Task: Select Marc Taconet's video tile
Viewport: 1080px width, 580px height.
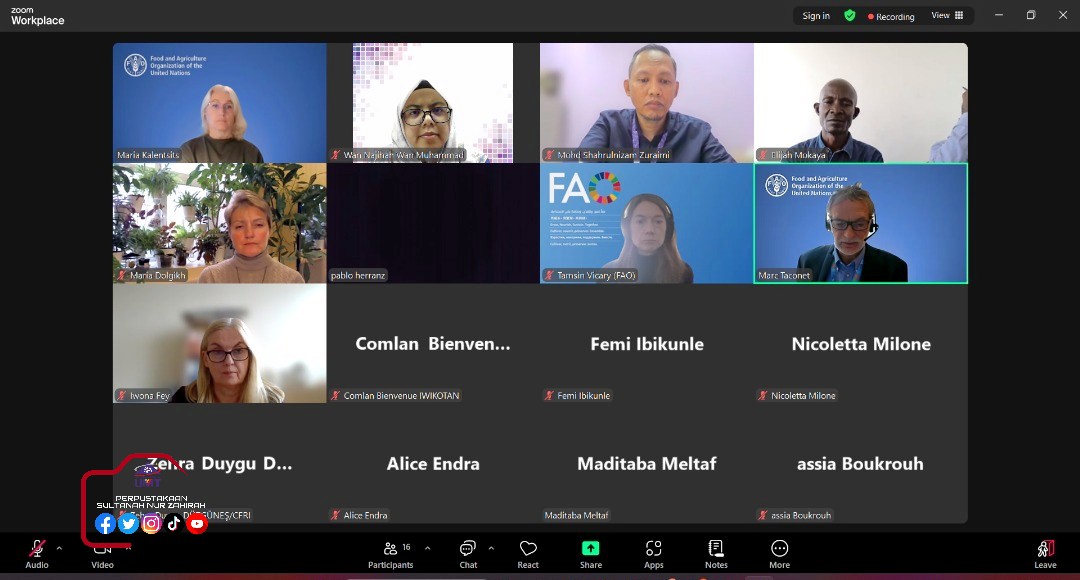Action: tap(860, 223)
